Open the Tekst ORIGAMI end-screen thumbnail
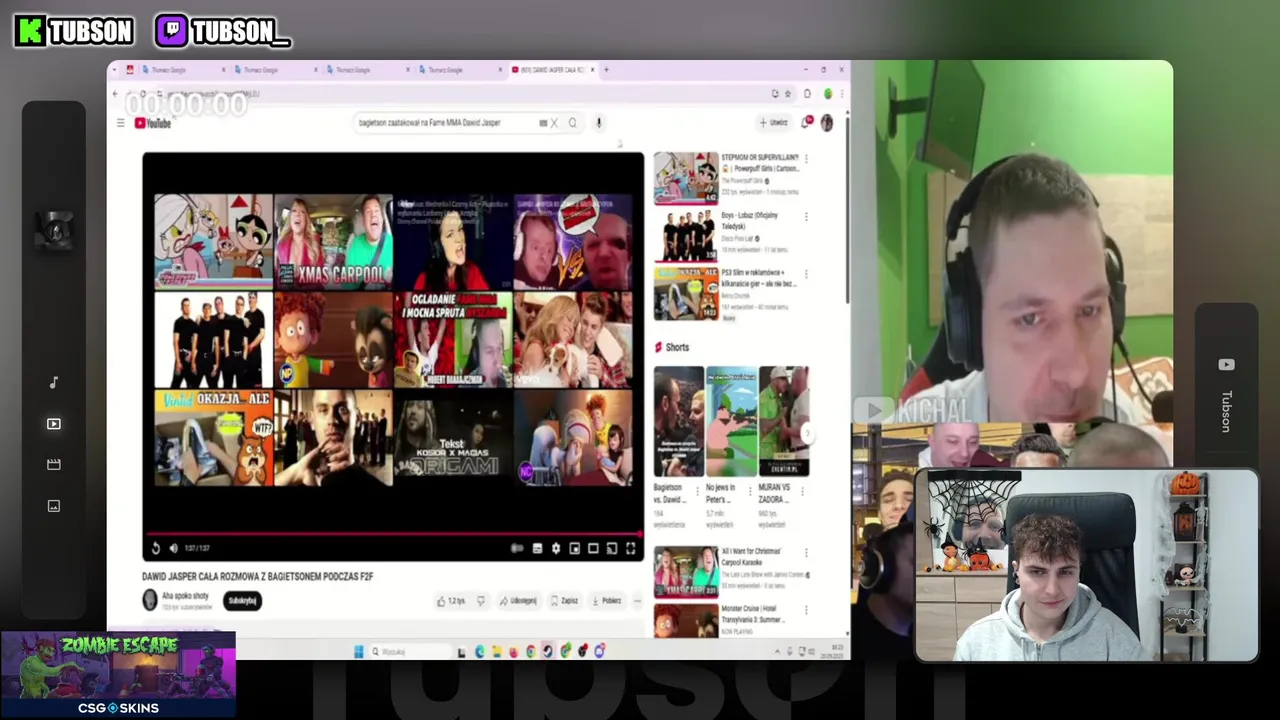The height and width of the screenshot is (720, 1280). tap(453, 438)
